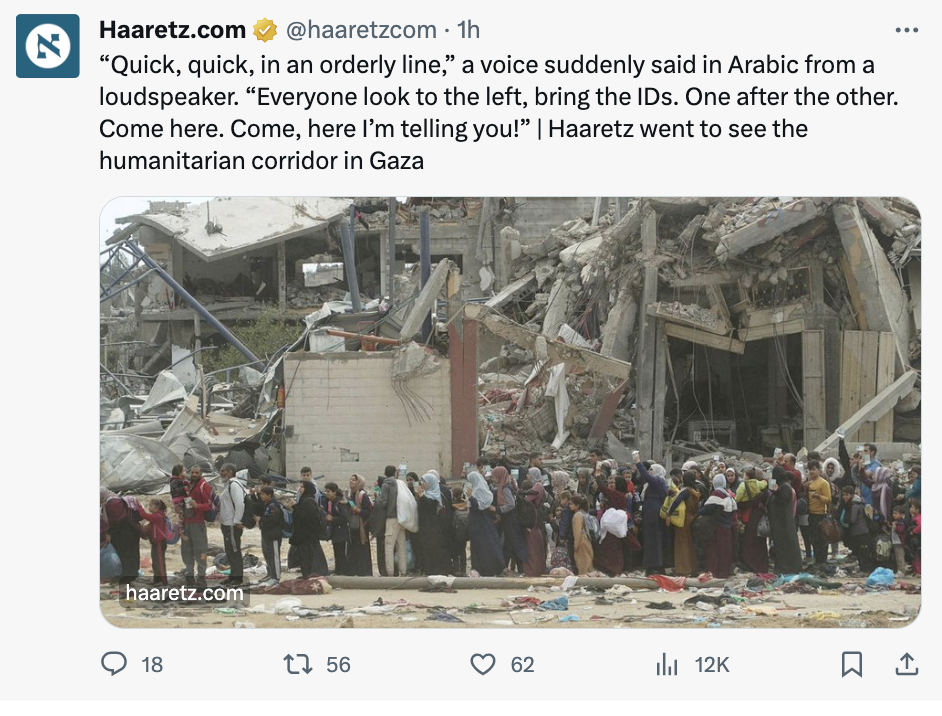This screenshot has width=942, height=716.
Task: Click the gold verified badge
Action: (x=264, y=30)
